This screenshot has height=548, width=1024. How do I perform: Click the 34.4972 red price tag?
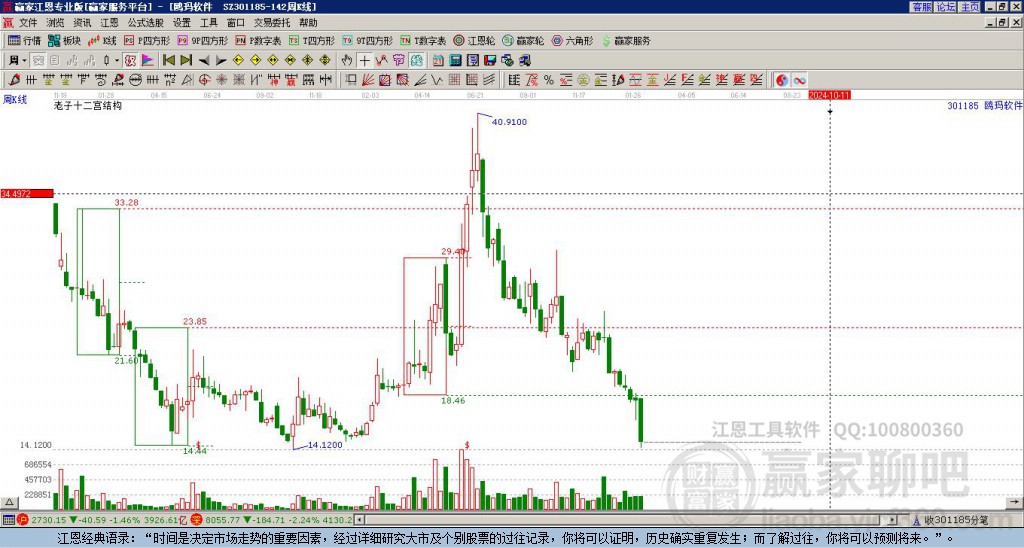pos(27,193)
